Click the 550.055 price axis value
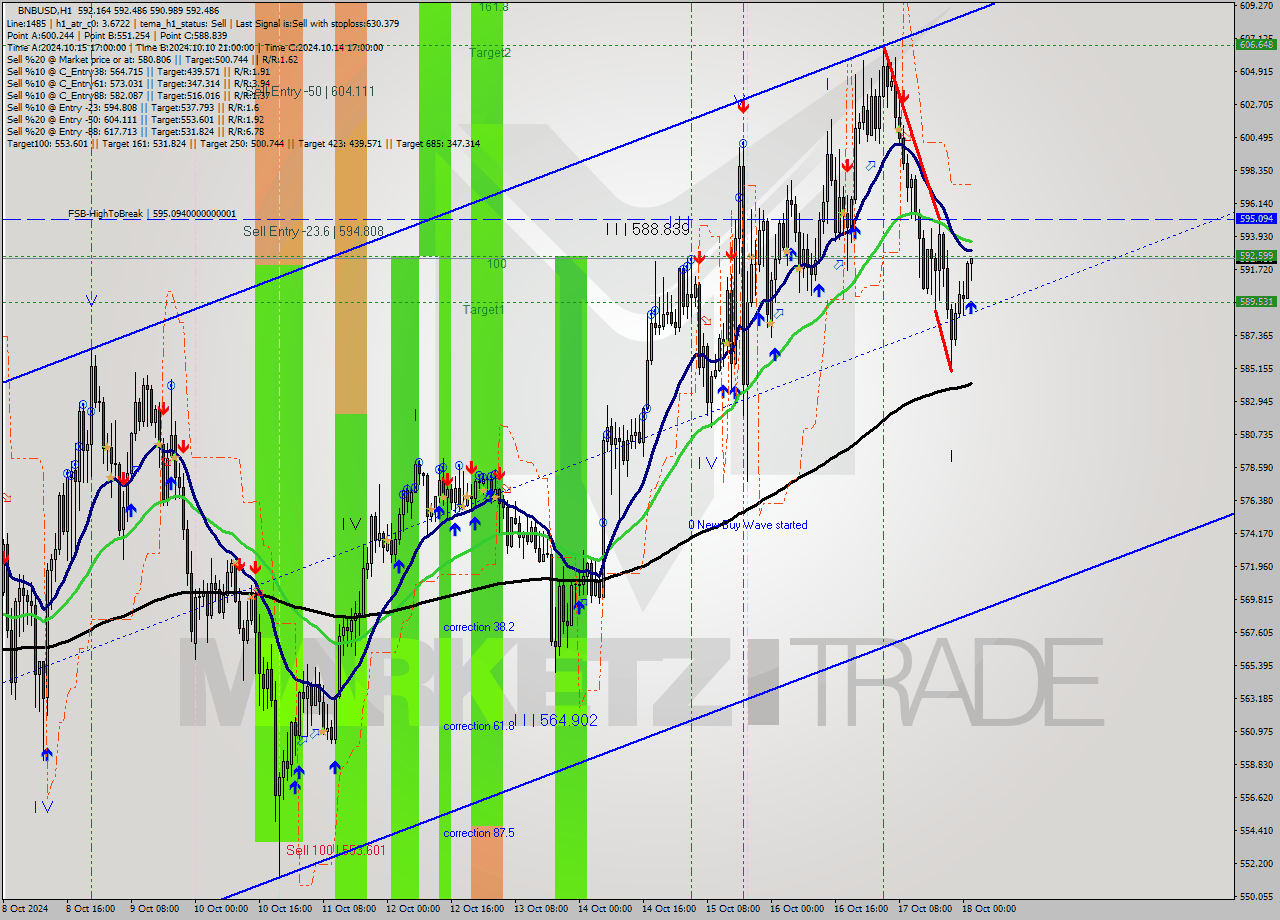This screenshot has width=1280, height=920. 1255,896
